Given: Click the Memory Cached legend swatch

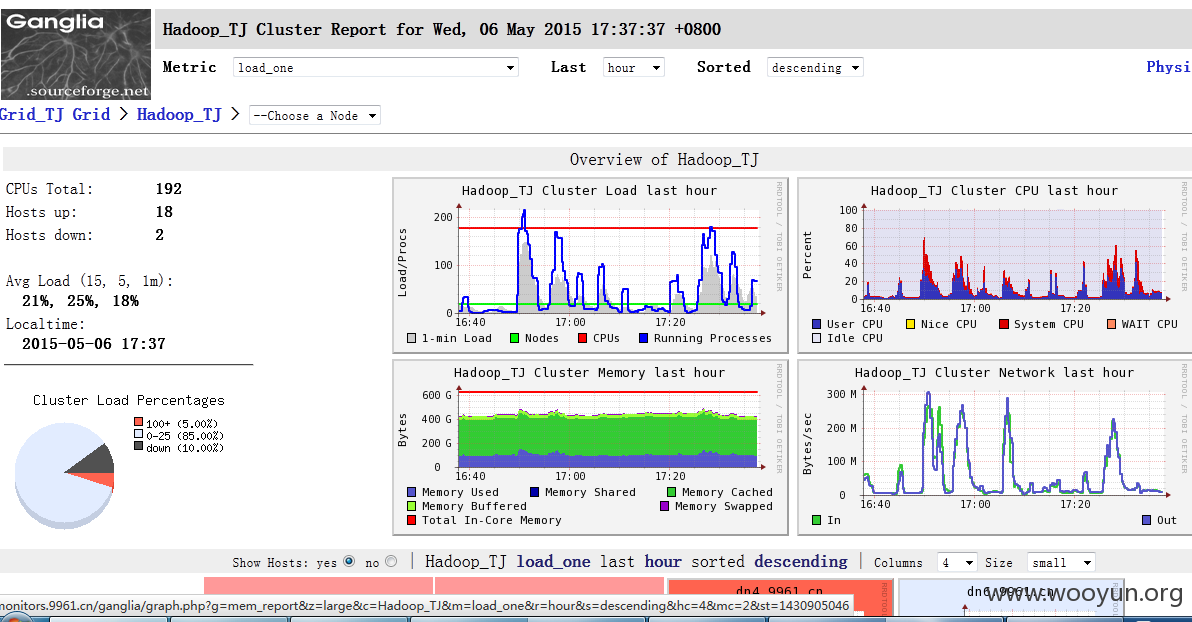Looking at the screenshot, I should coord(671,492).
